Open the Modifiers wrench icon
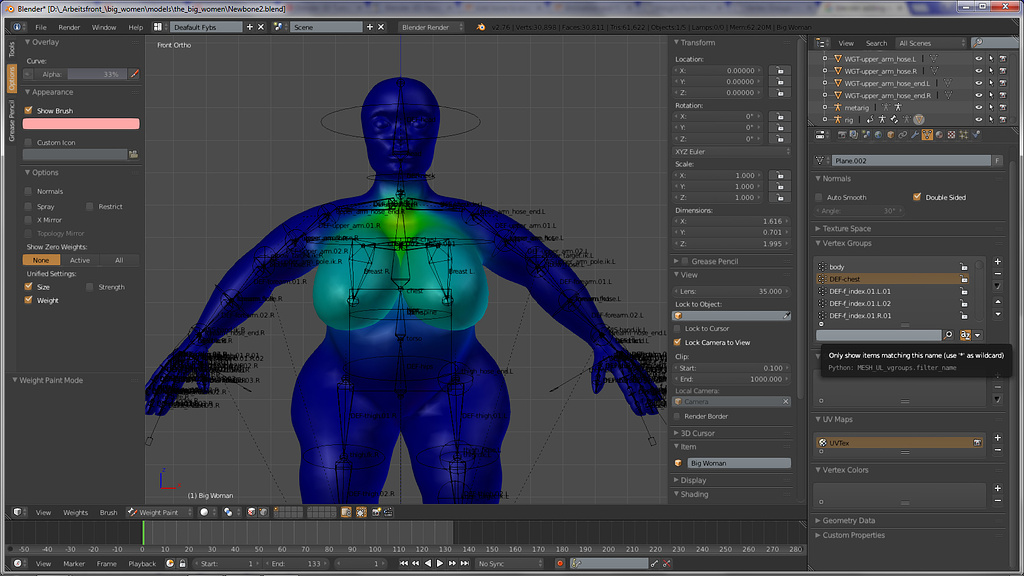Image resolution: width=1024 pixels, height=576 pixels. [915, 135]
